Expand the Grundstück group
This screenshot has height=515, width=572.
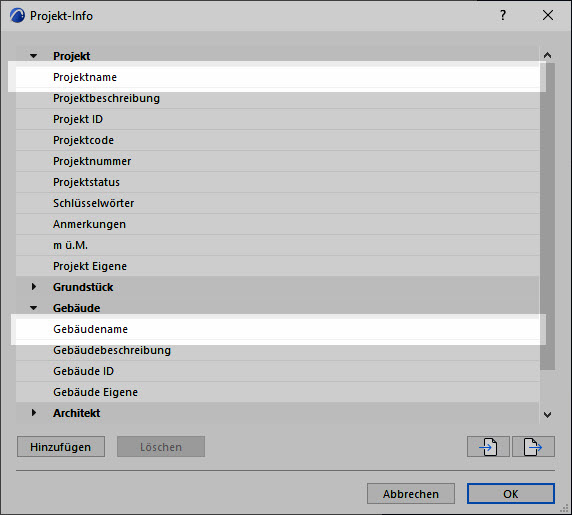(34, 287)
